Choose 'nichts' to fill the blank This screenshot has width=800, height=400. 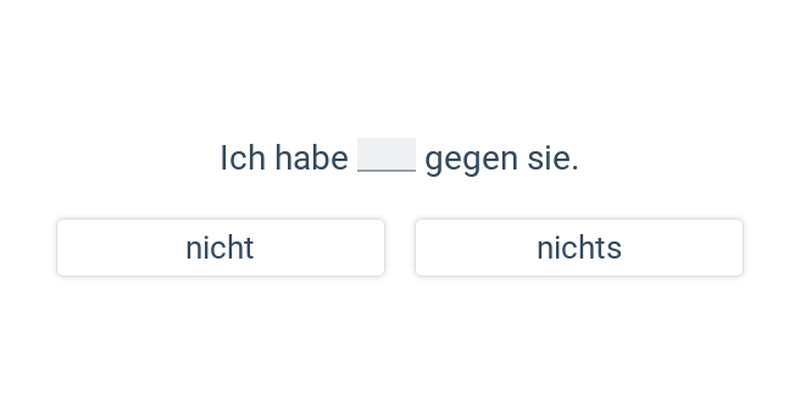pyautogui.click(x=579, y=247)
